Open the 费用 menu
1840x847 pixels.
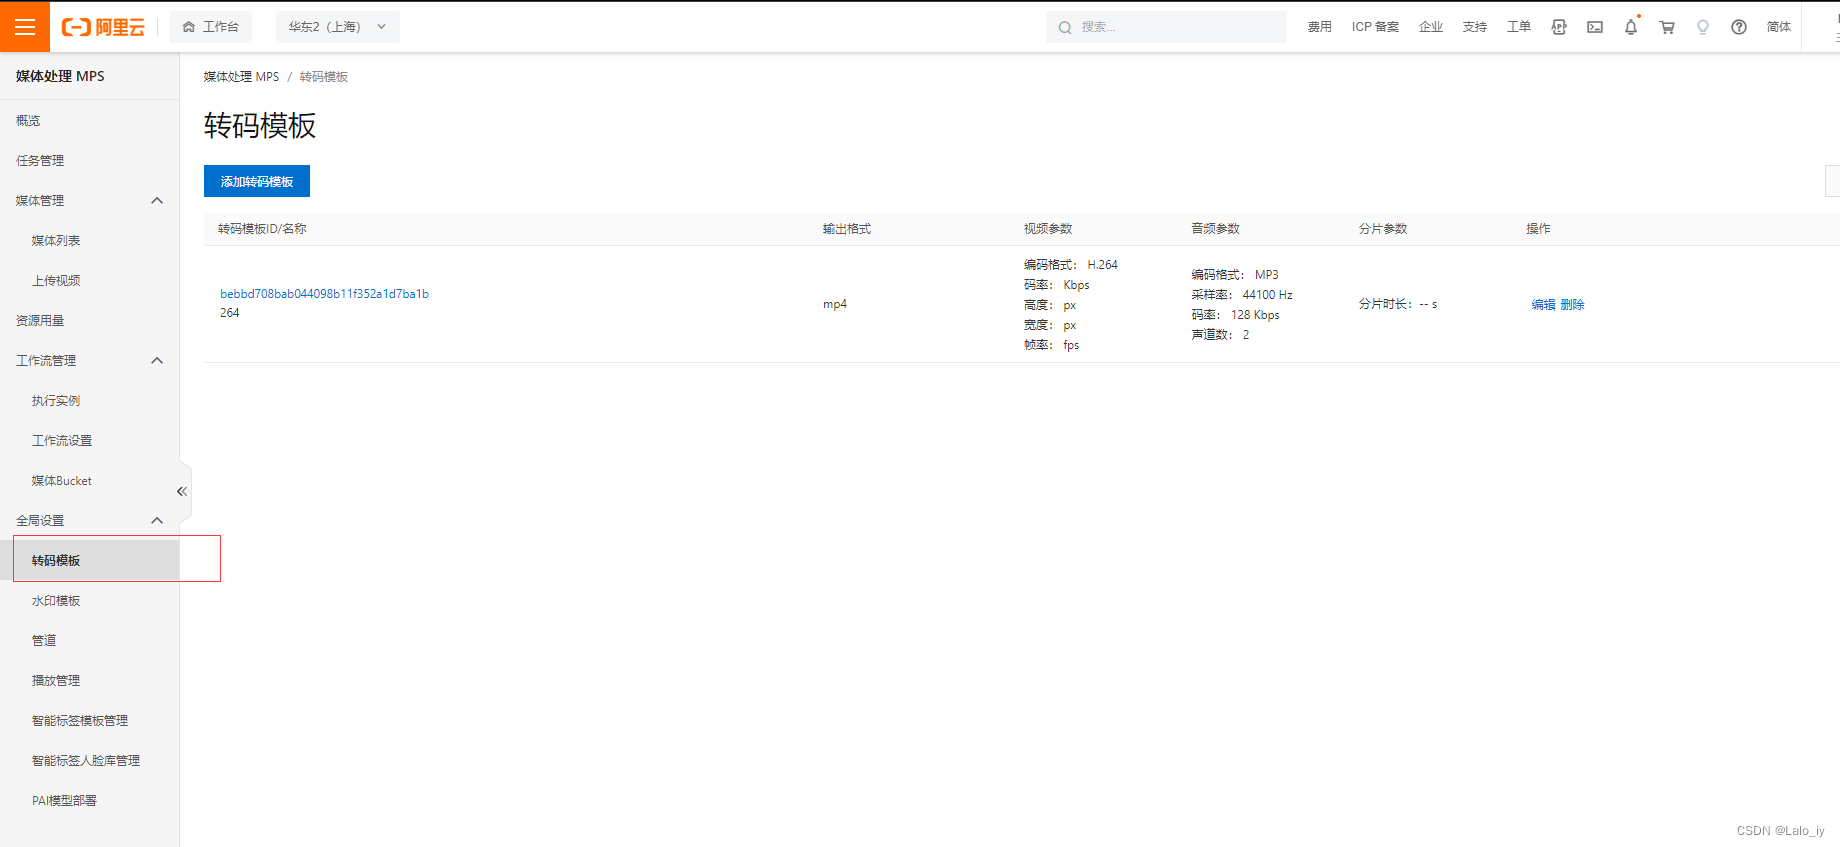click(1320, 27)
